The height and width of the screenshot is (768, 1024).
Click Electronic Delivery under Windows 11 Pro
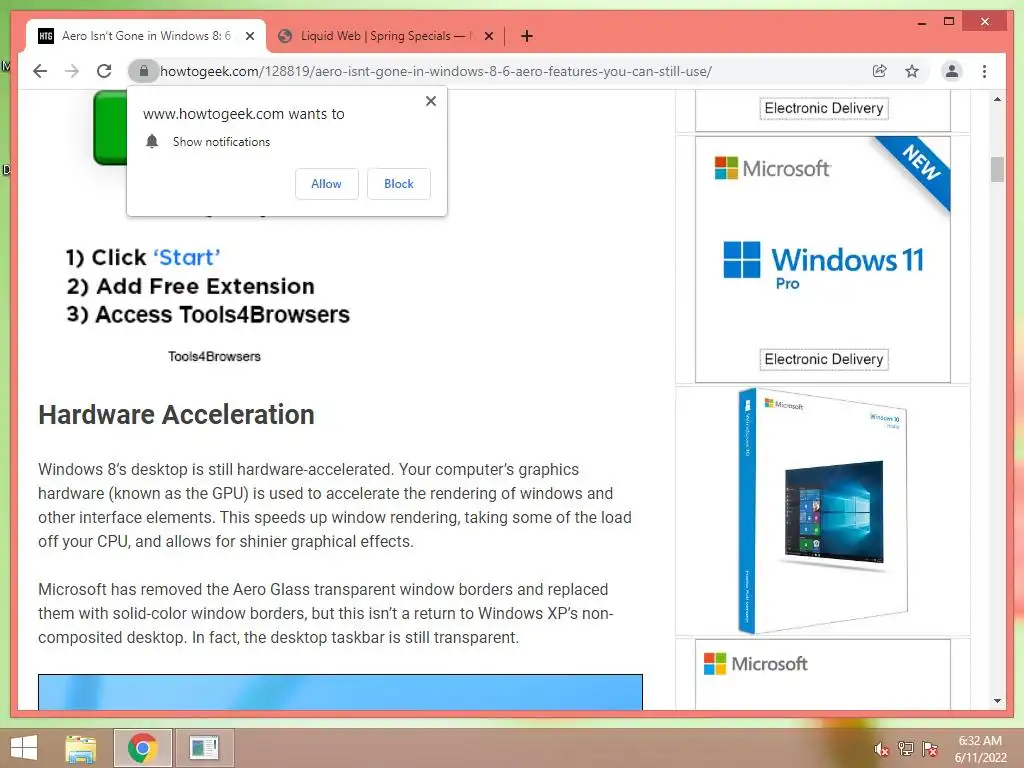tap(824, 359)
